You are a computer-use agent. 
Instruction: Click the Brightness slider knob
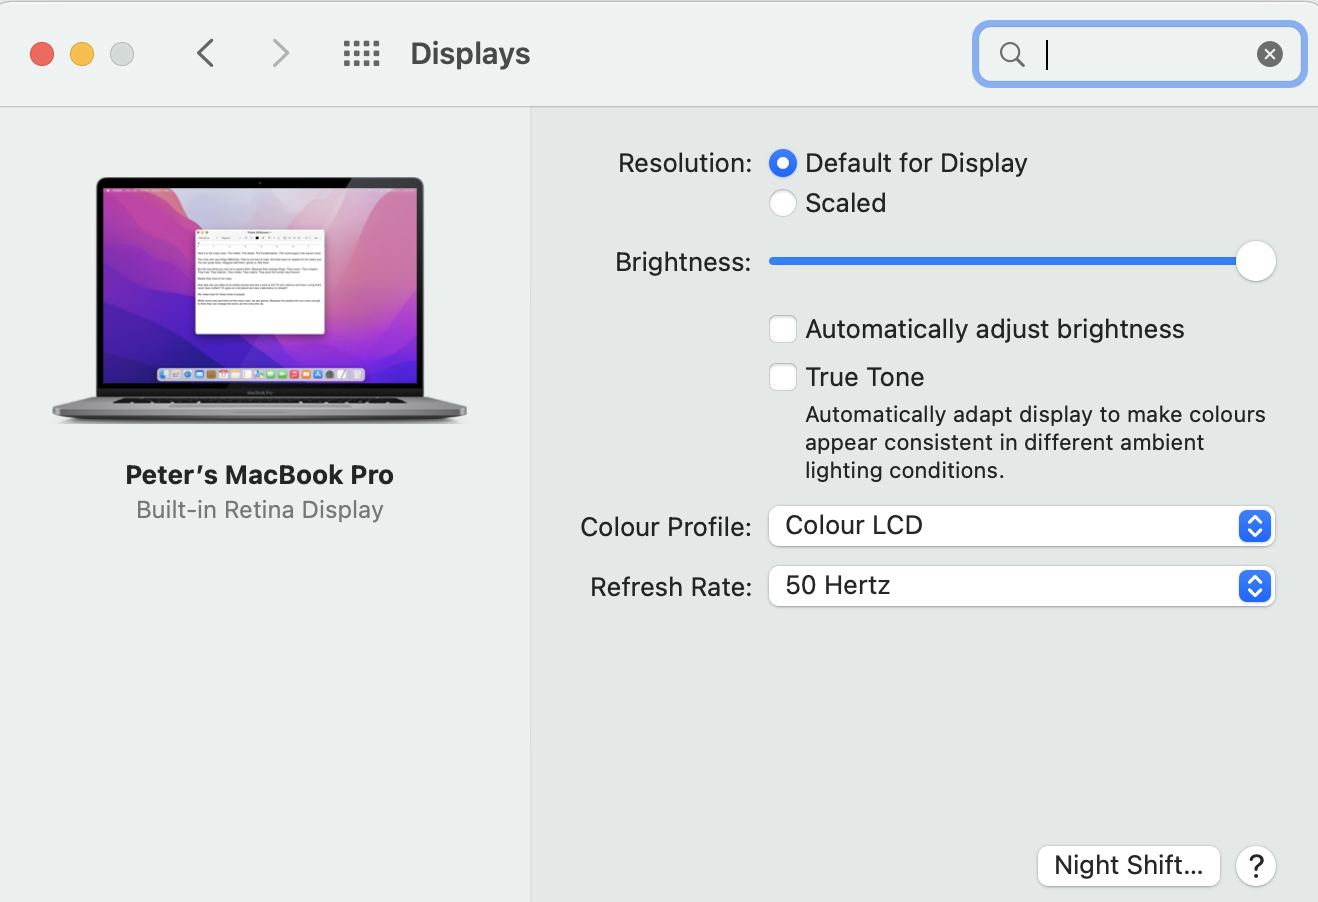coord(1256,261)
